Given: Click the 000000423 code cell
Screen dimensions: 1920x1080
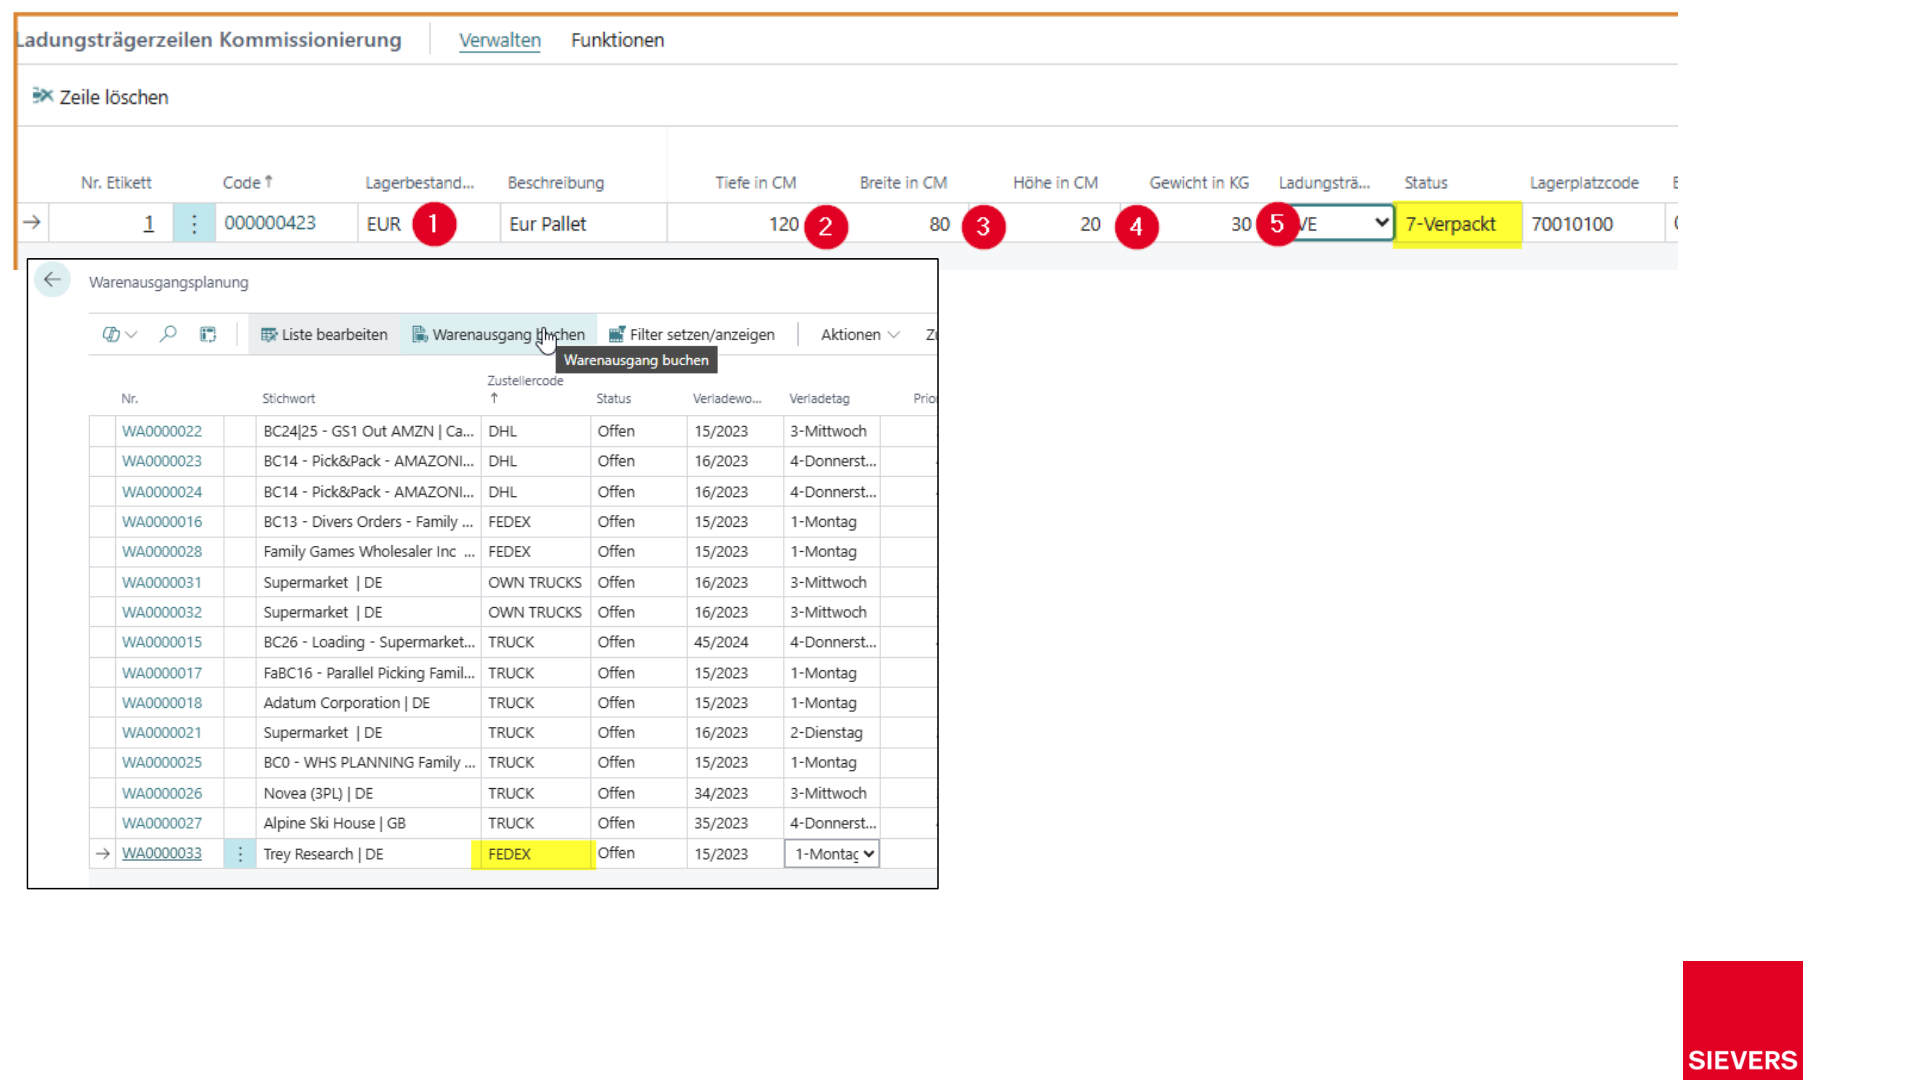Looking at the screenshot, I should [287, 223].
